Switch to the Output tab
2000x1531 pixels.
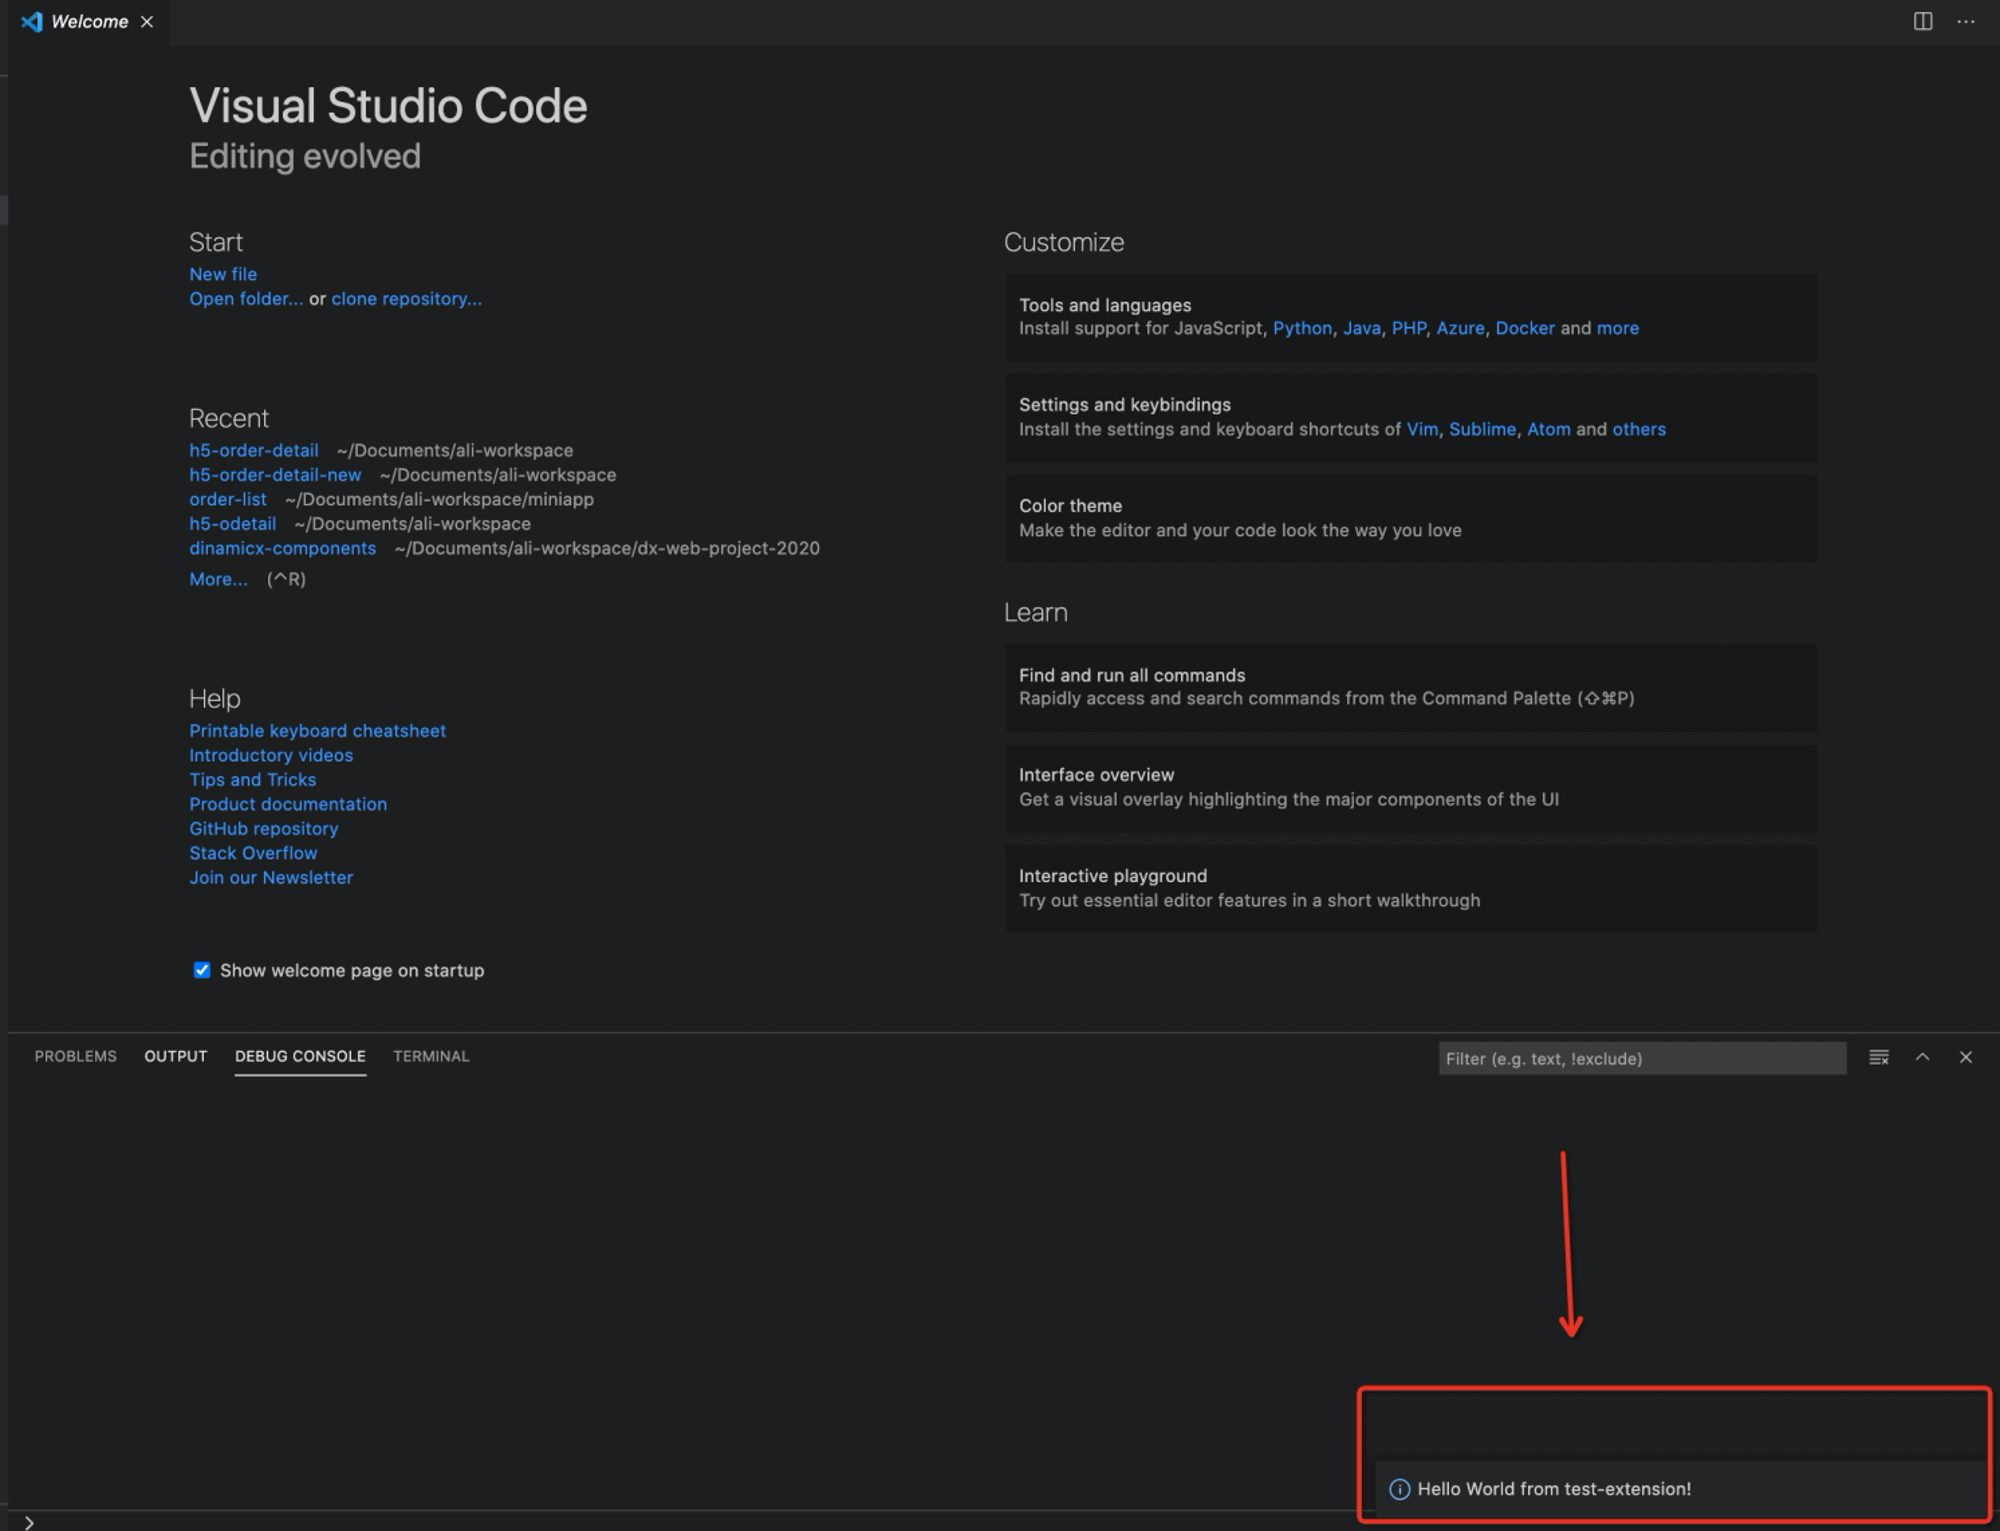pos(176,1056)
